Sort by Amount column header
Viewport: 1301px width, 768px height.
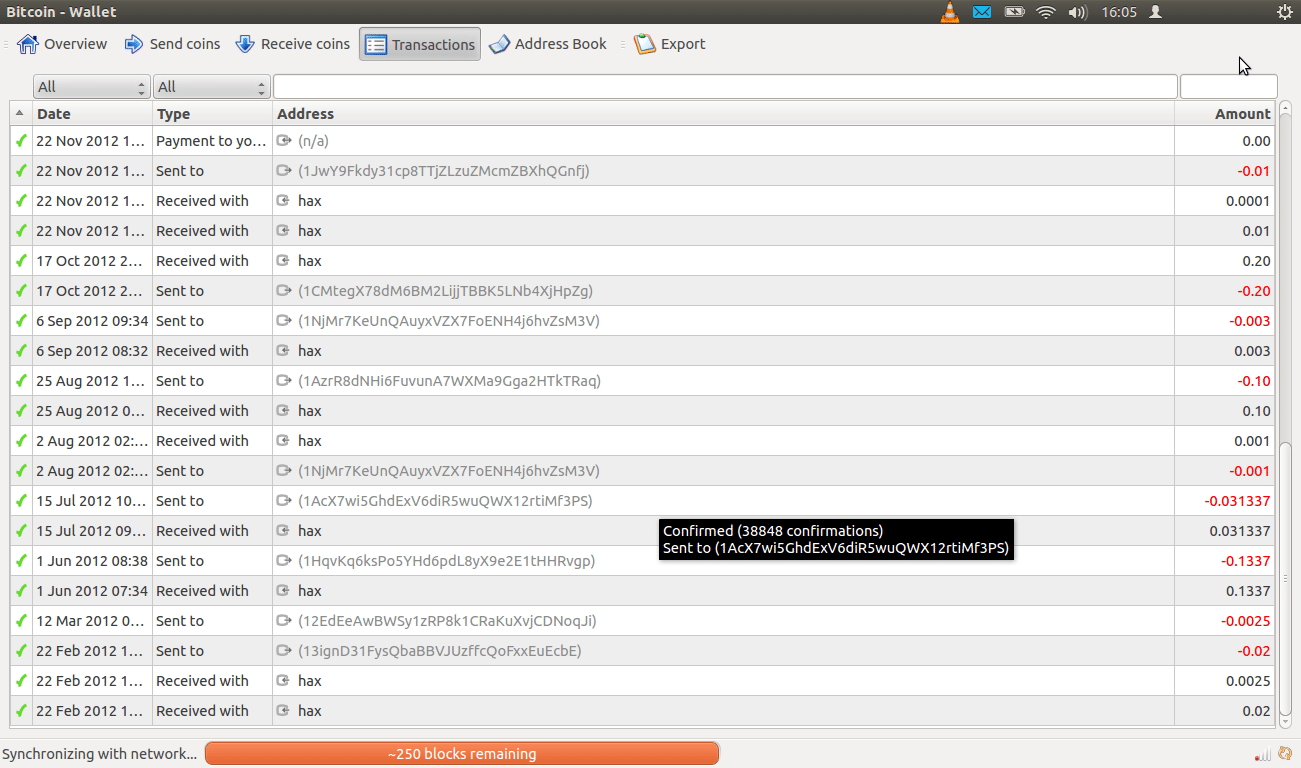click(x=1225, y=114)
